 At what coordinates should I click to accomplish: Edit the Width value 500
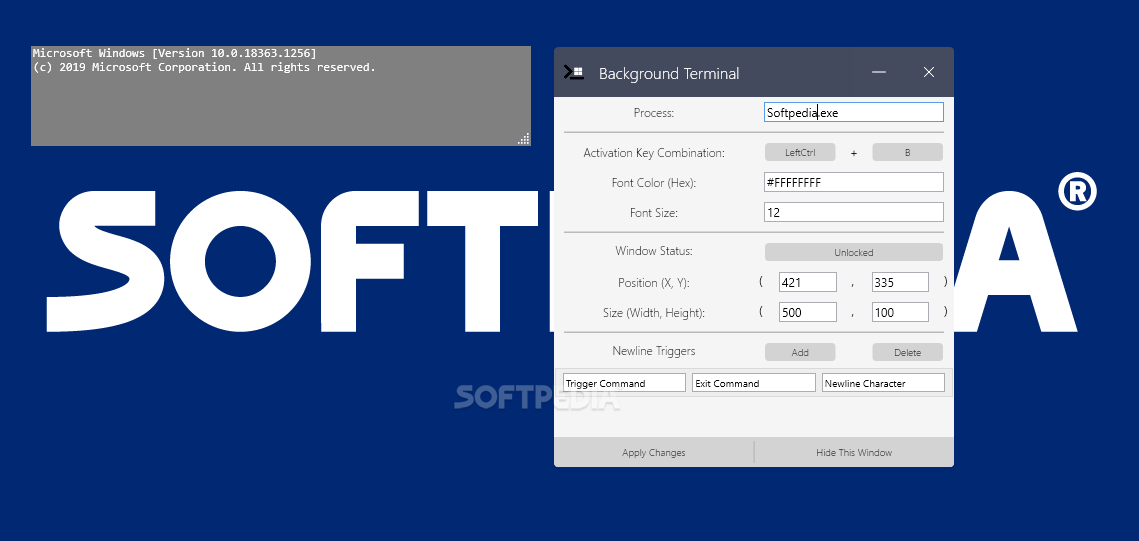click(808, 312)
